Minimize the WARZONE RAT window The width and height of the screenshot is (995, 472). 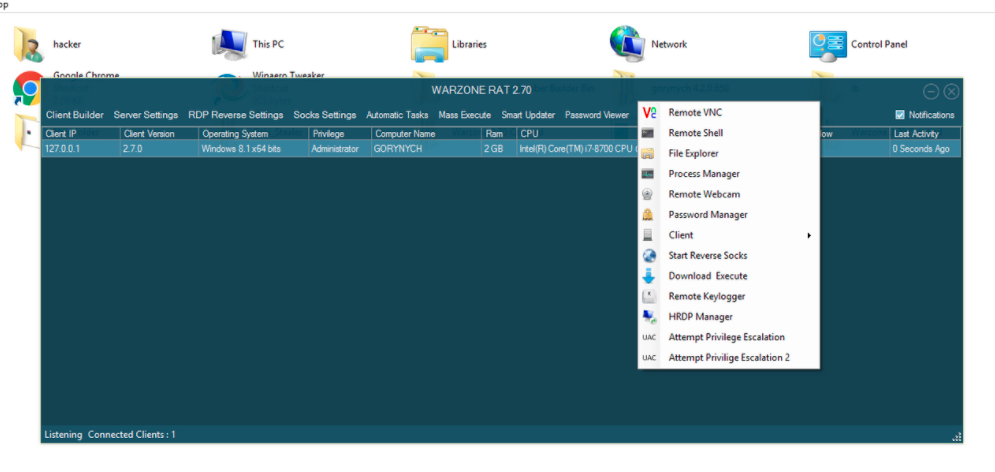tap(930, 92)
